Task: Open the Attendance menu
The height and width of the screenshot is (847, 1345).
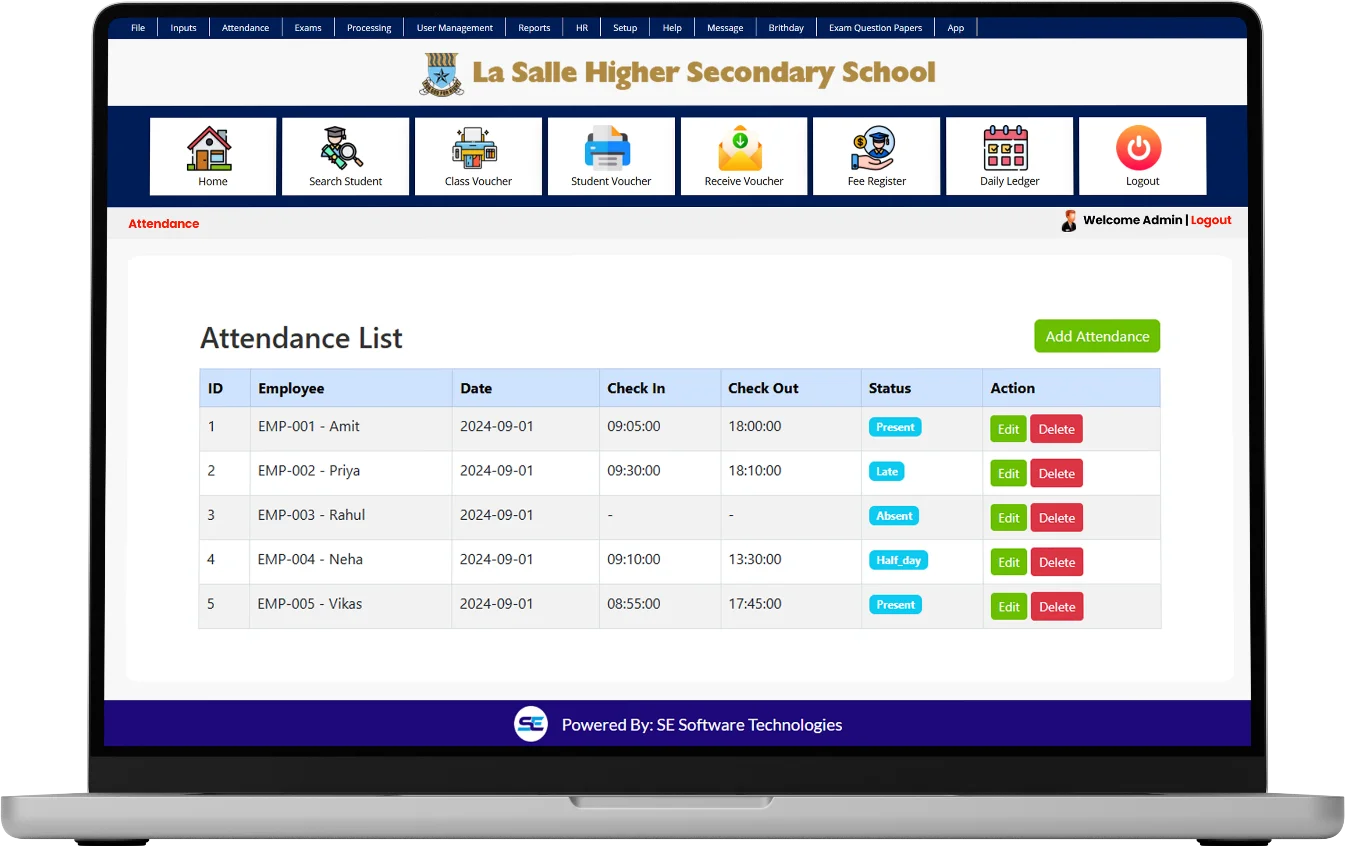Action: [x=245, y=28]
